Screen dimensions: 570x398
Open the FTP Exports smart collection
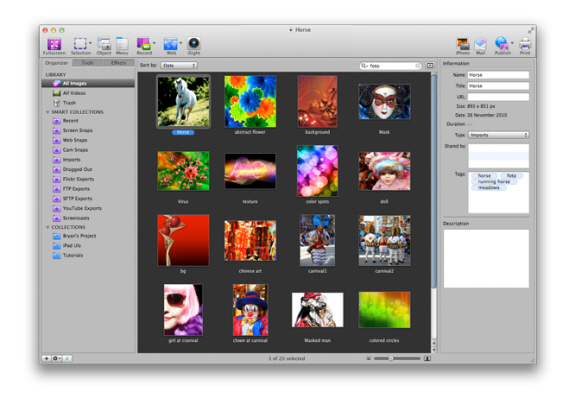pyautogui.click(x=88, y=189)
